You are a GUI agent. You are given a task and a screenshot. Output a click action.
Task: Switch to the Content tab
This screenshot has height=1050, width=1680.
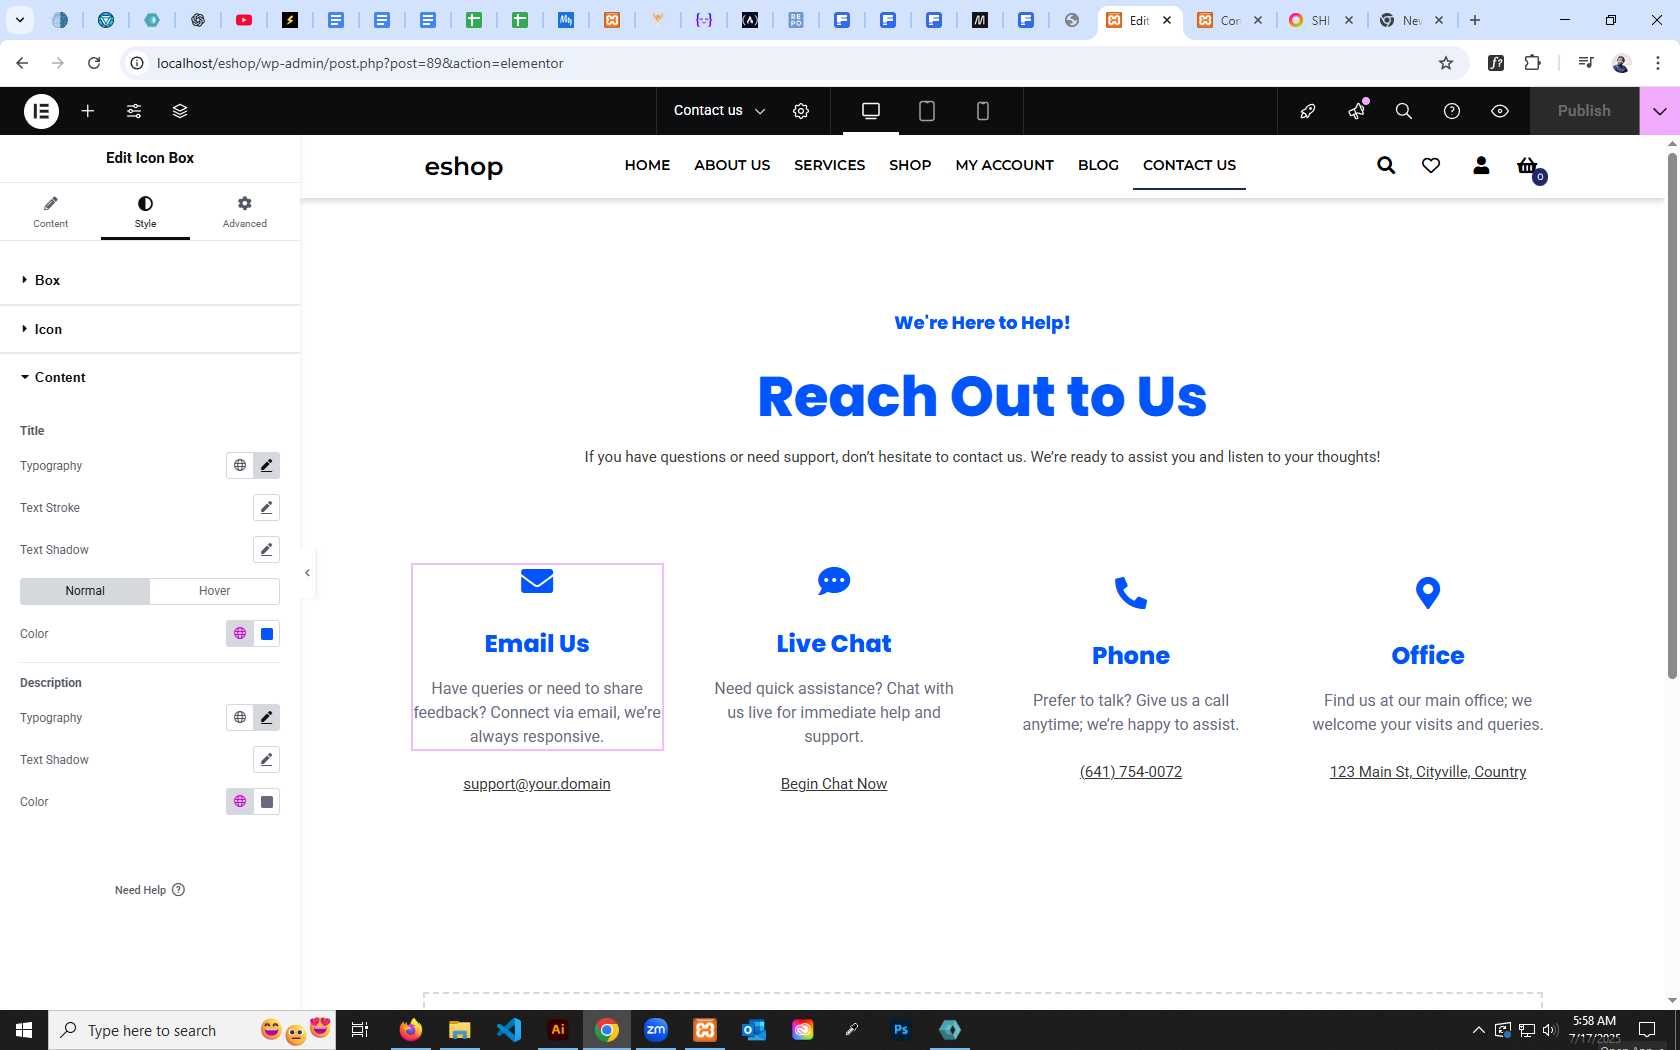pyautogui.click(x=50, y=212)
